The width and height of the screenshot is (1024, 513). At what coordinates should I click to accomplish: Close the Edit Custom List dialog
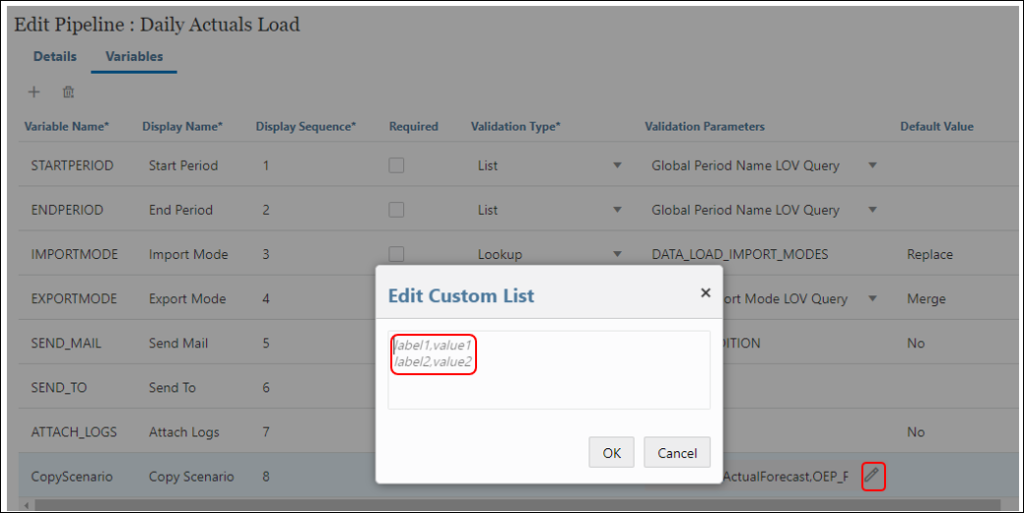pyautogui.click(x=705, y=293)
